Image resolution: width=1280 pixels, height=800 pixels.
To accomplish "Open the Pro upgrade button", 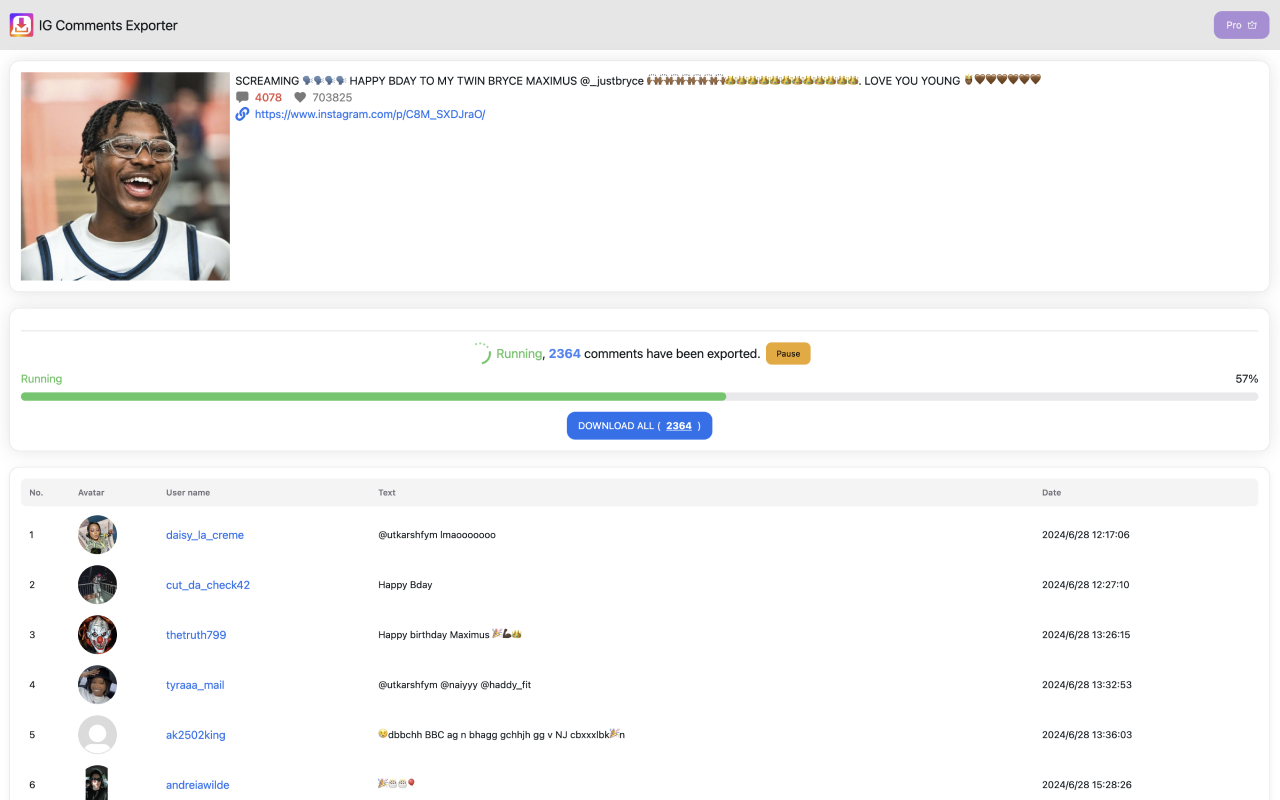I will click(1241, 25).
